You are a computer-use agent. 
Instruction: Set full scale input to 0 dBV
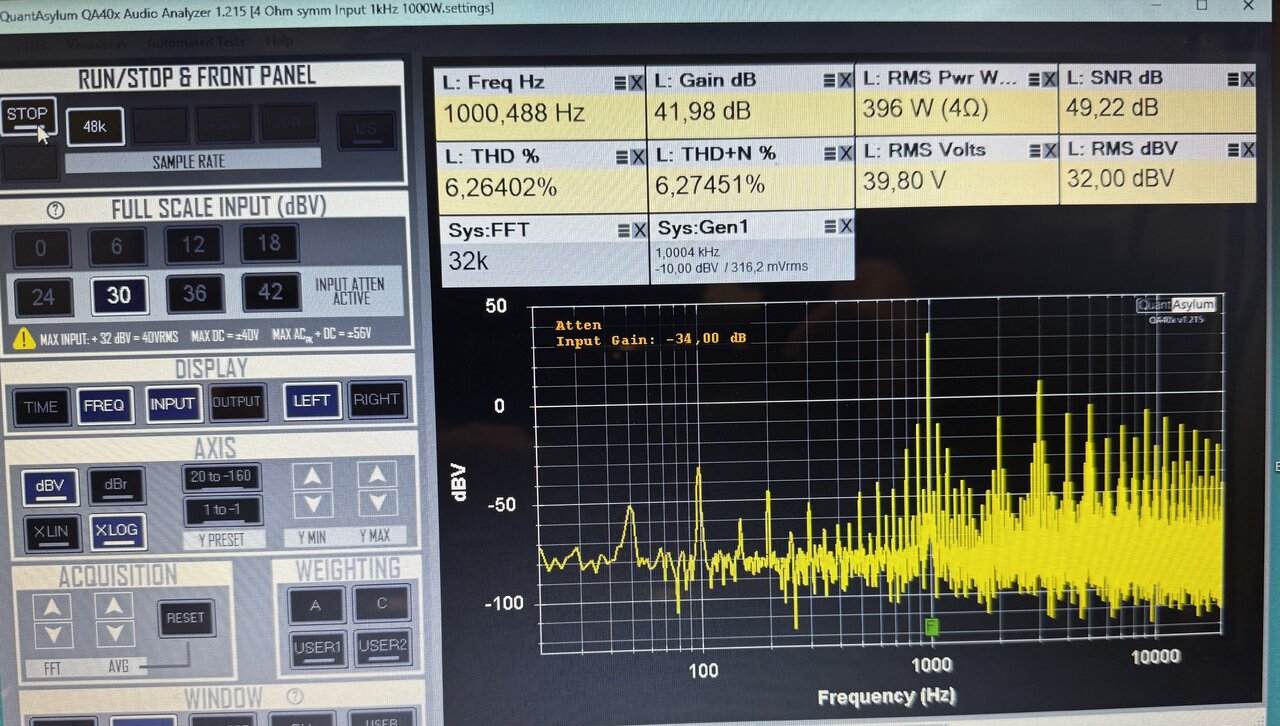[41, 247]
